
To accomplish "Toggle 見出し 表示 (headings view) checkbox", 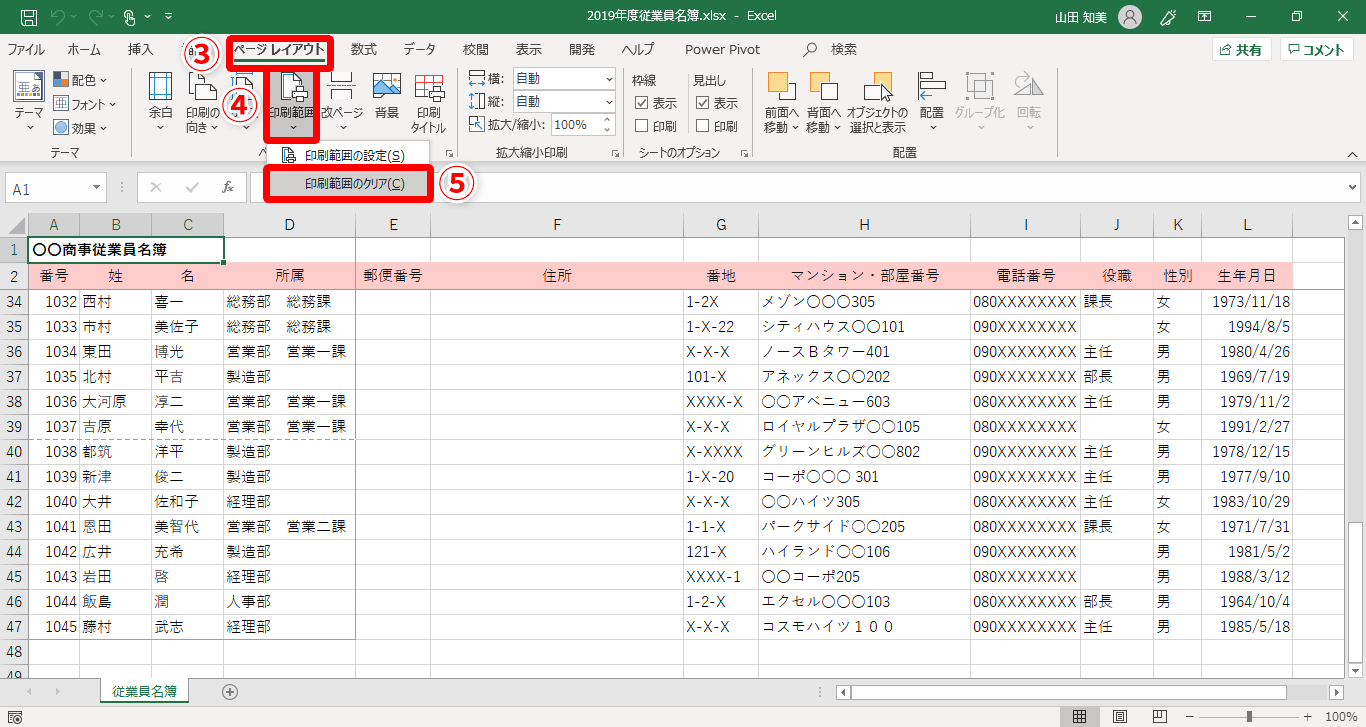I will 703,103.
